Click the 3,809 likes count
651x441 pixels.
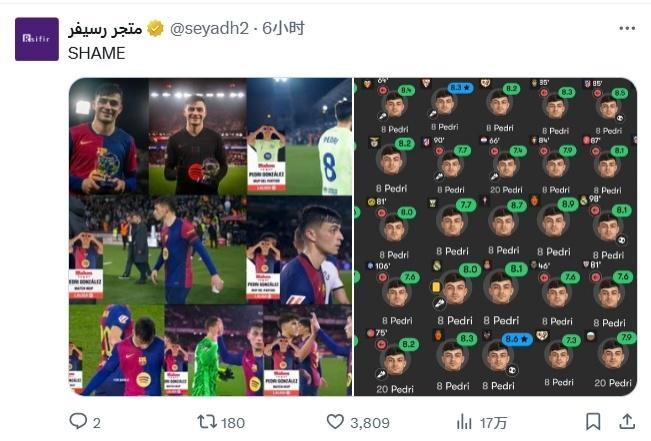pos(370,423)
